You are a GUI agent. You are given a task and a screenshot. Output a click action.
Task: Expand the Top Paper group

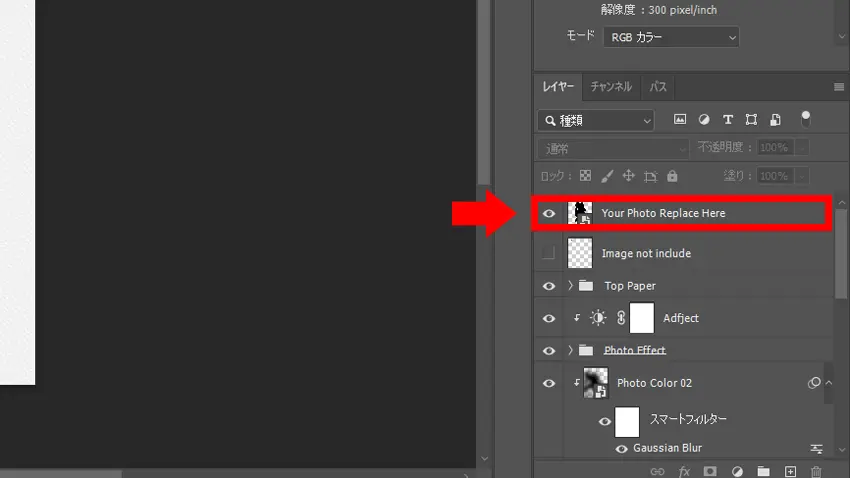571,286
